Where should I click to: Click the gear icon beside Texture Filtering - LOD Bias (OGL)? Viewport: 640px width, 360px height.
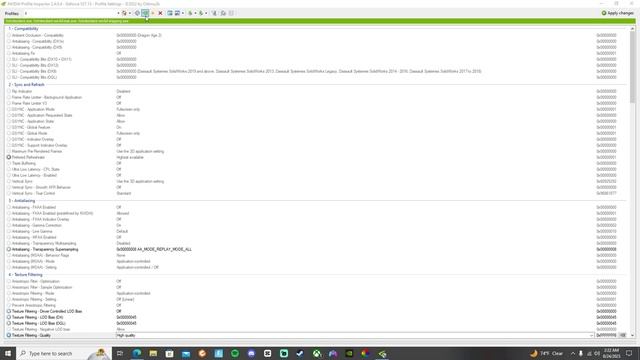tap(9, 323)
